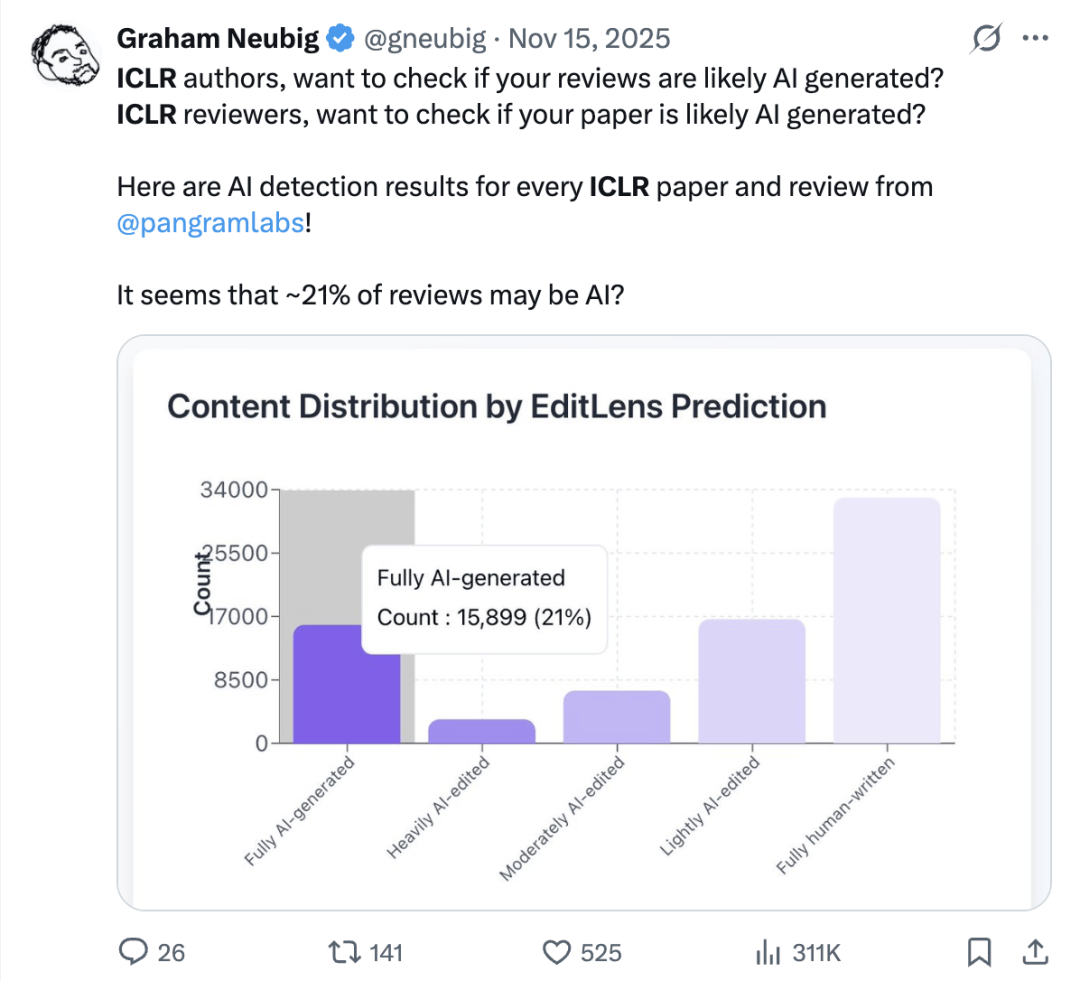Like the tweet with heart icon

coord(556,951)
